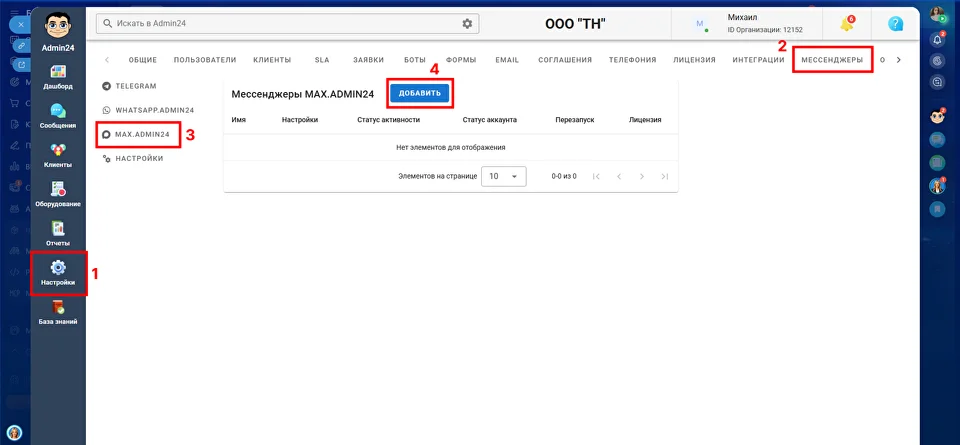Image resolution: width=960 pixels, height=445 pixels.
Task: Click the user name Михаил in header
Action: pos(743,17)
